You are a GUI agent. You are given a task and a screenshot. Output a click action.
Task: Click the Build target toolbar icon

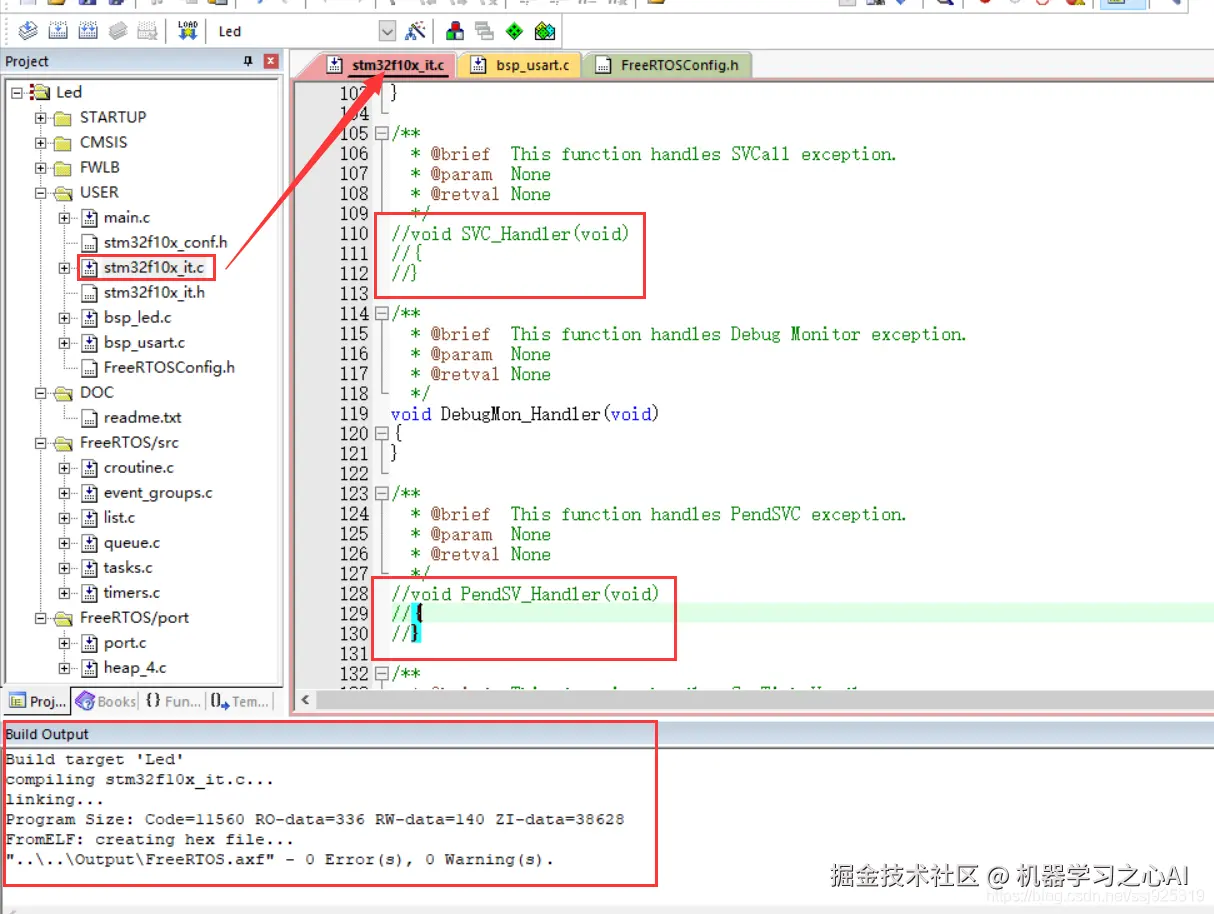(58, 31)
